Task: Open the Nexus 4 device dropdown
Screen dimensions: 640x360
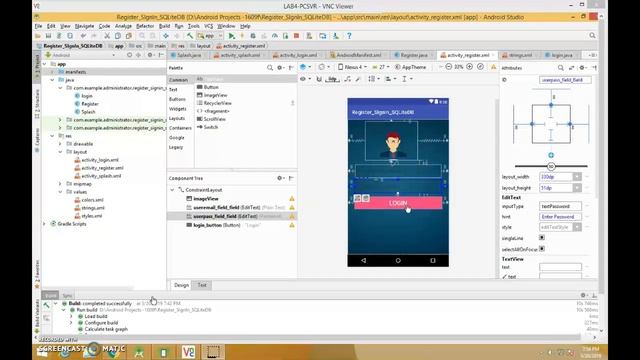Action: click(x=352, y=67)
